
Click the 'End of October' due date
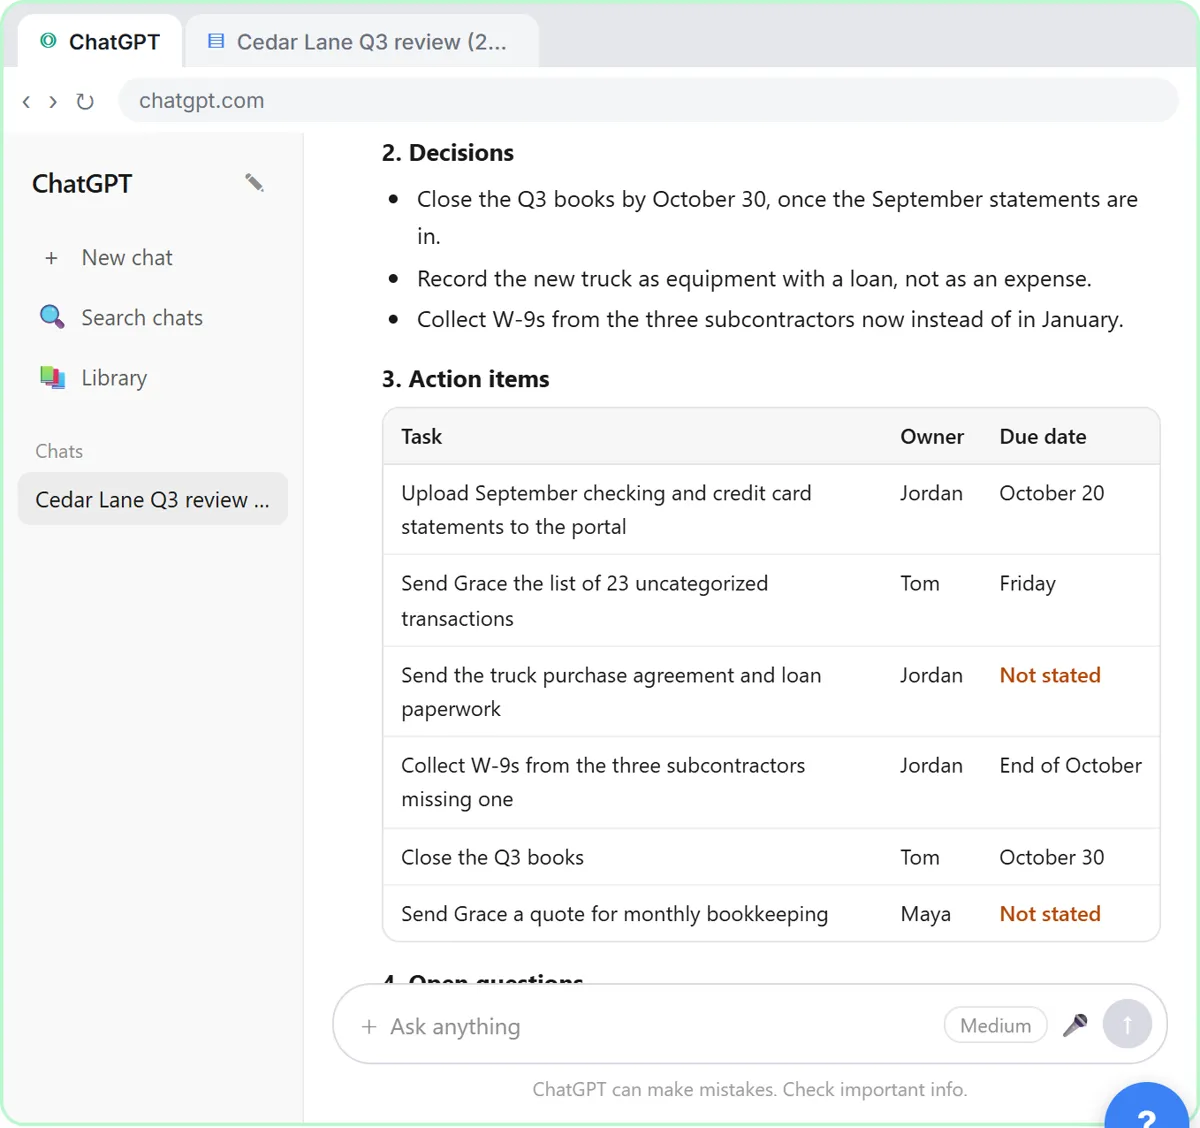coord(1071,765)
